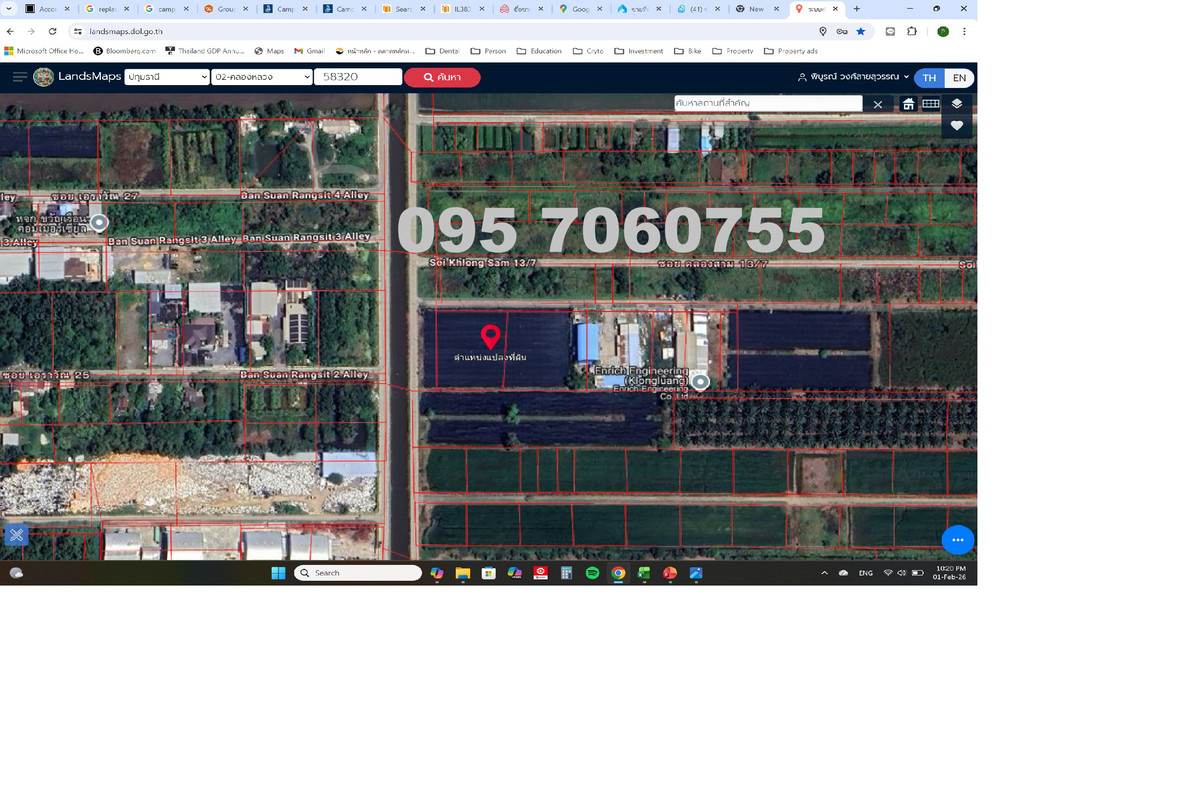Click the parcel number field 58320

click(358, 77)
